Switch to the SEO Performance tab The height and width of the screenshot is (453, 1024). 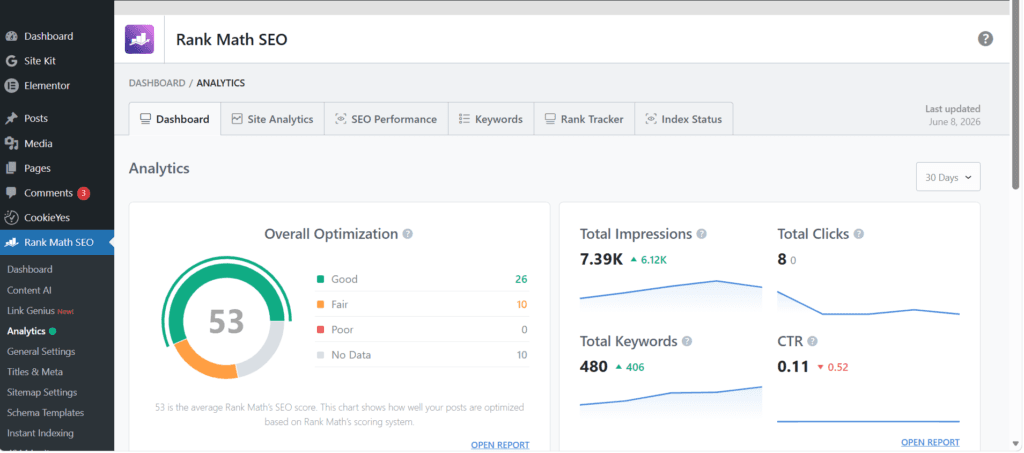(386, 119)
